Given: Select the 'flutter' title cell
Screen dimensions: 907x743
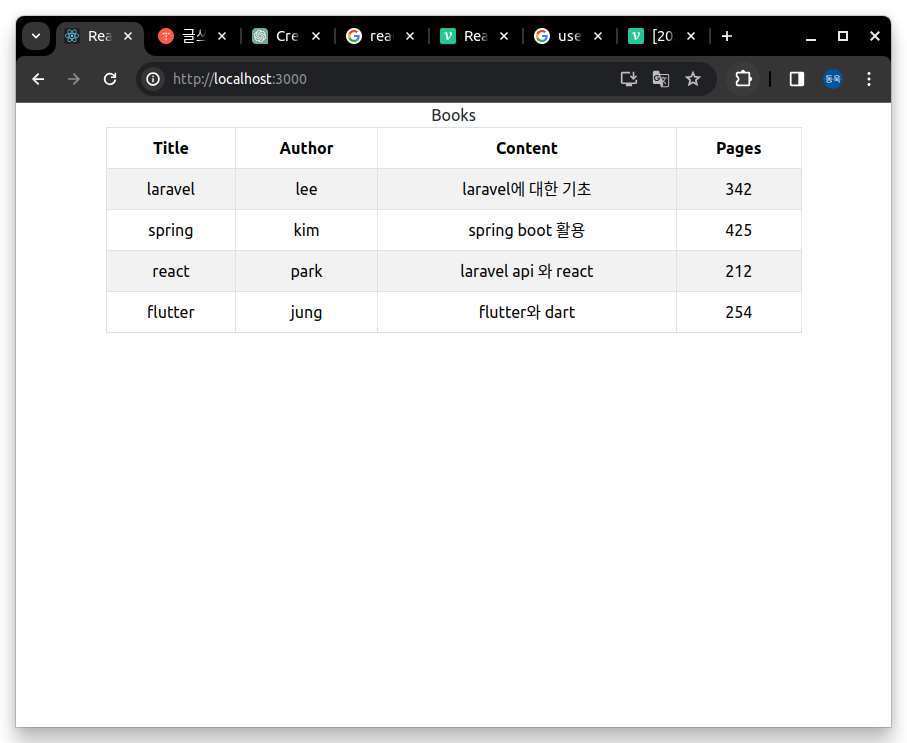Looking at the screenshot, I should point(171,312).
